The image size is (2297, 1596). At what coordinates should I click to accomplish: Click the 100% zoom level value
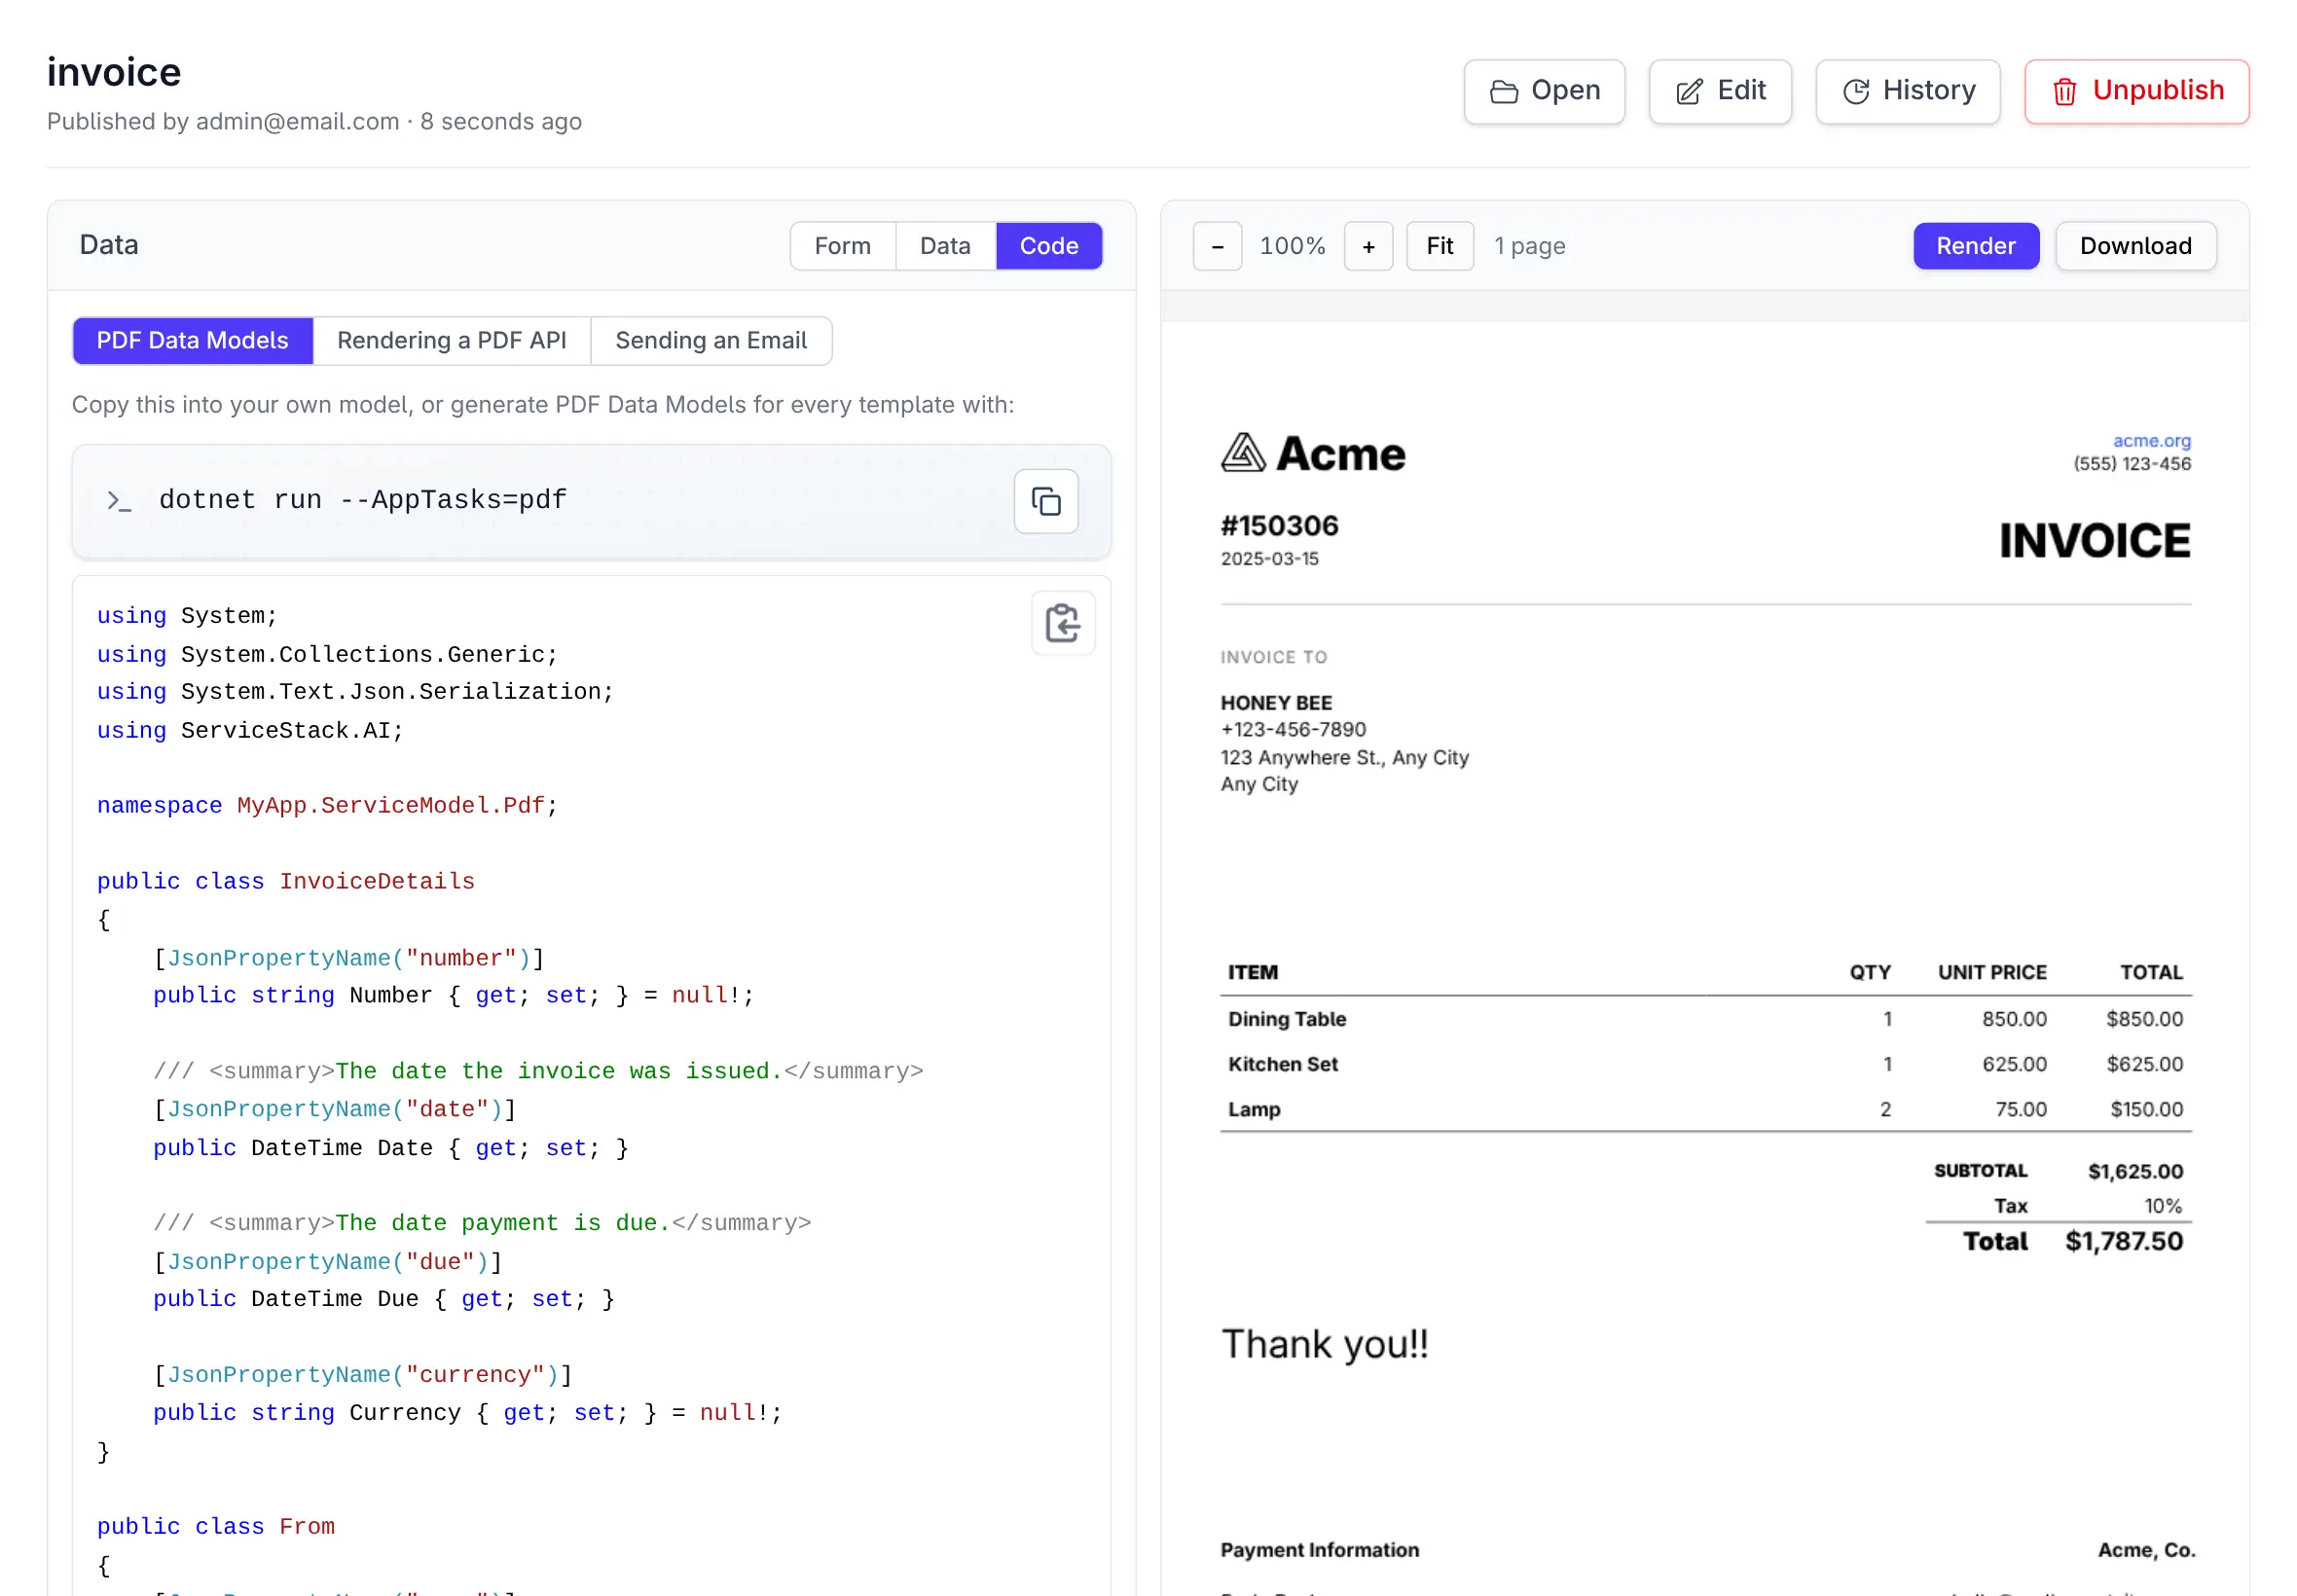point(1292,246)
